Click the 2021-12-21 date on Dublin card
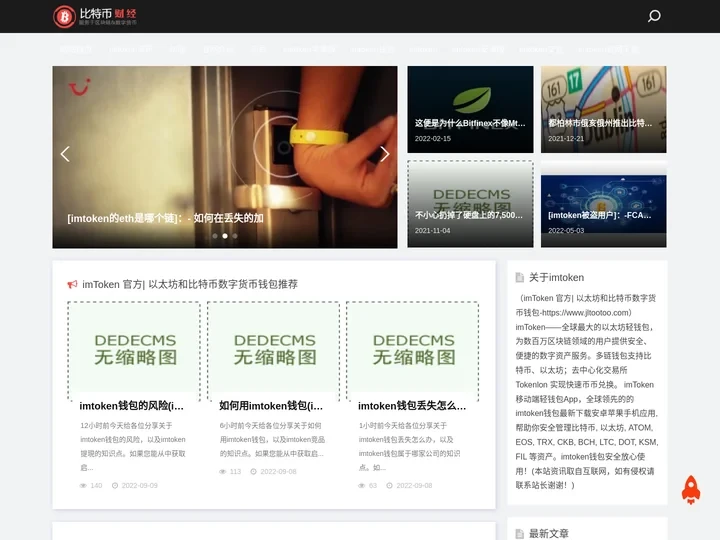Image resolution: width=720 pixels, height=540 pixels. click(566, 139)
